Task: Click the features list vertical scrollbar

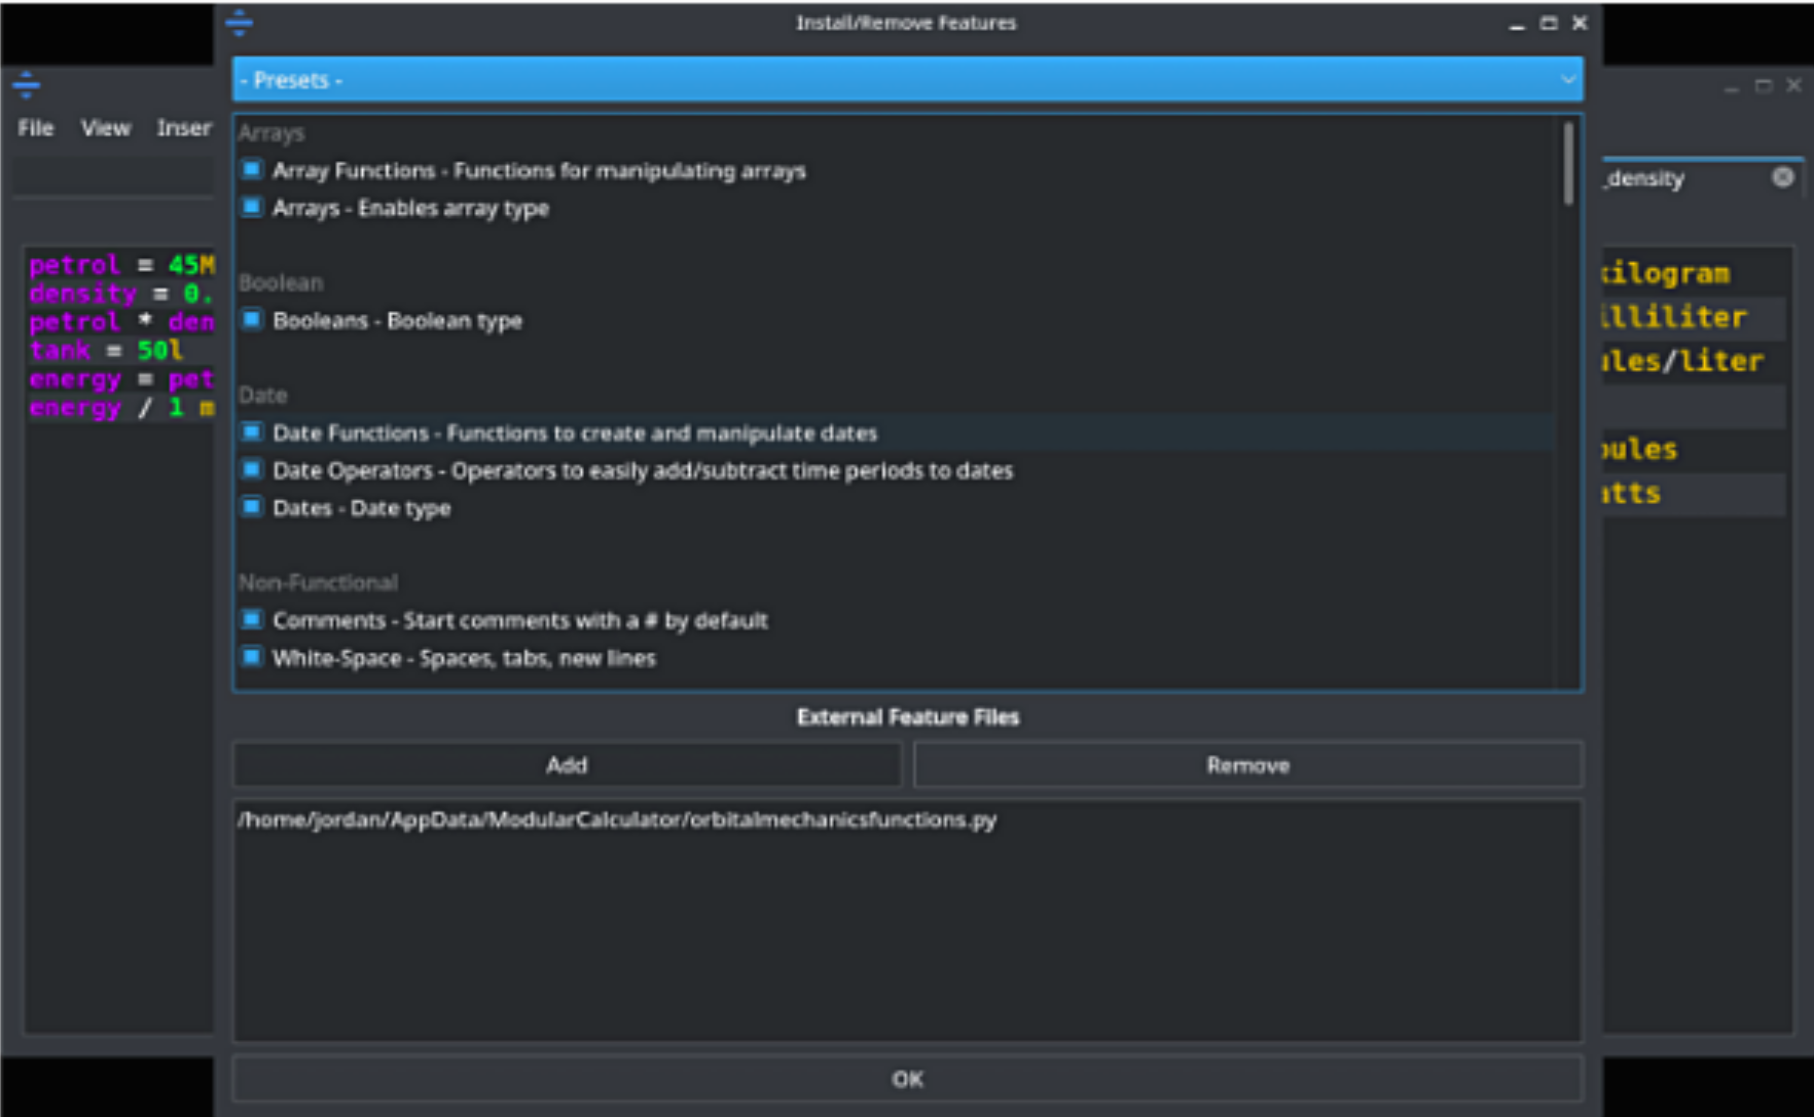Action: click(x=1567, y=164)
